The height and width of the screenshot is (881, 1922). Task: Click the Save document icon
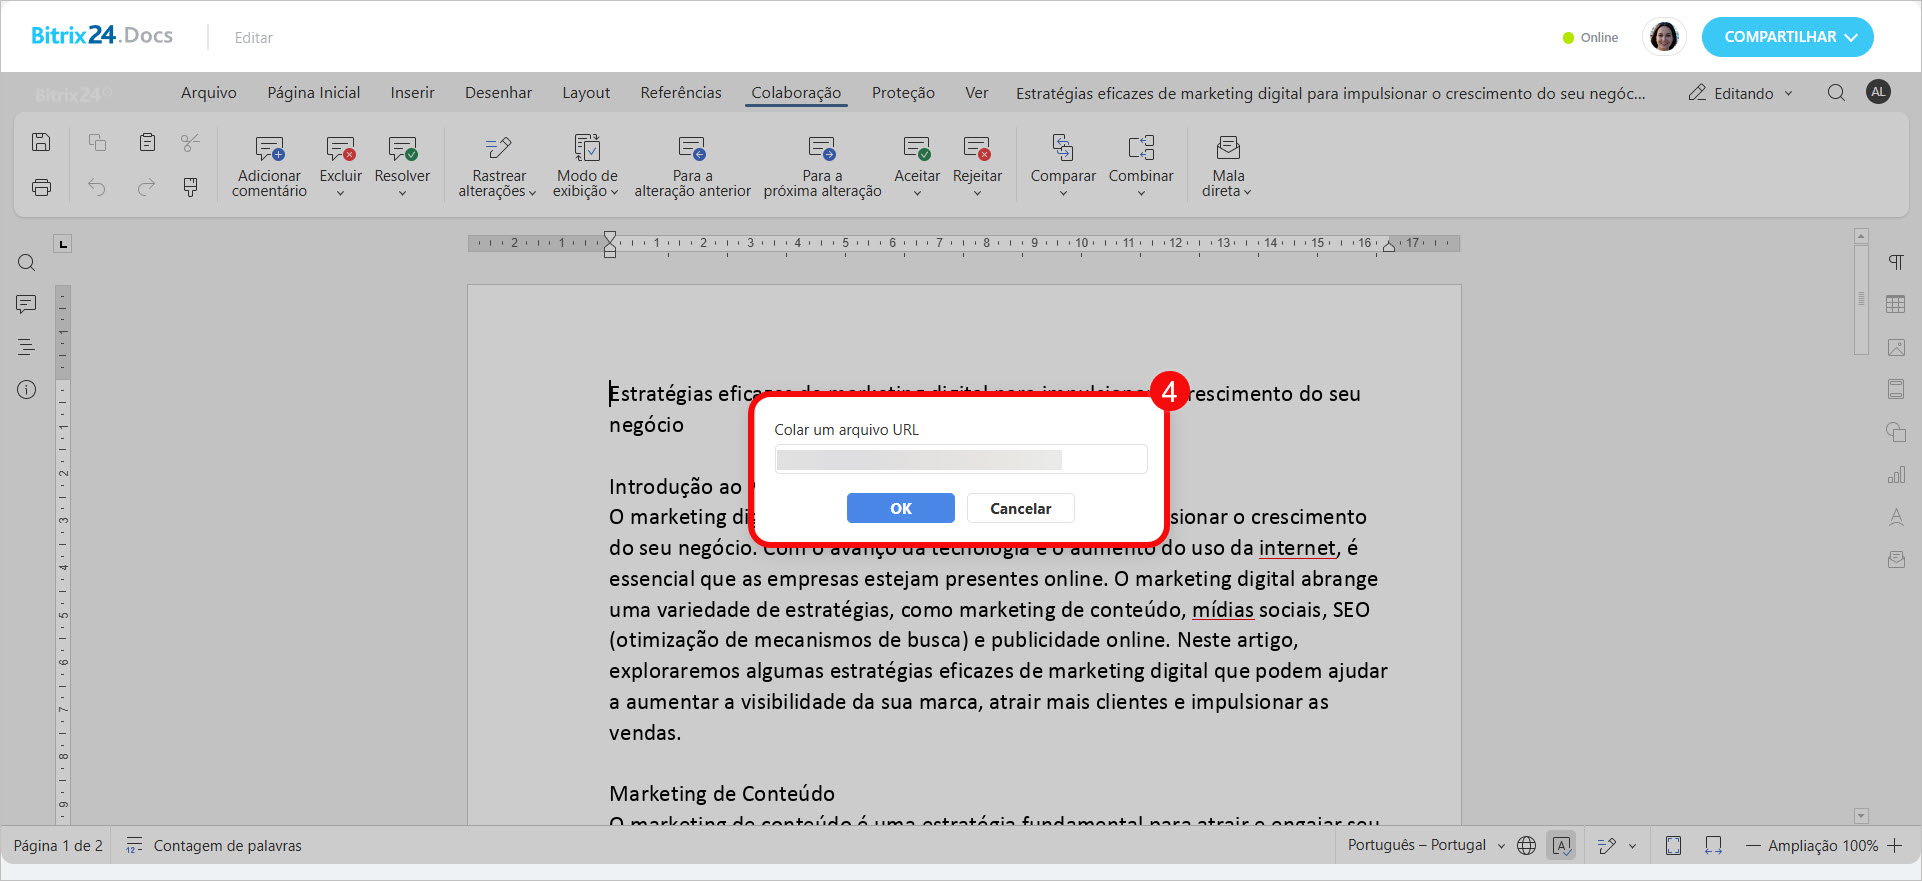pos(41,142)
